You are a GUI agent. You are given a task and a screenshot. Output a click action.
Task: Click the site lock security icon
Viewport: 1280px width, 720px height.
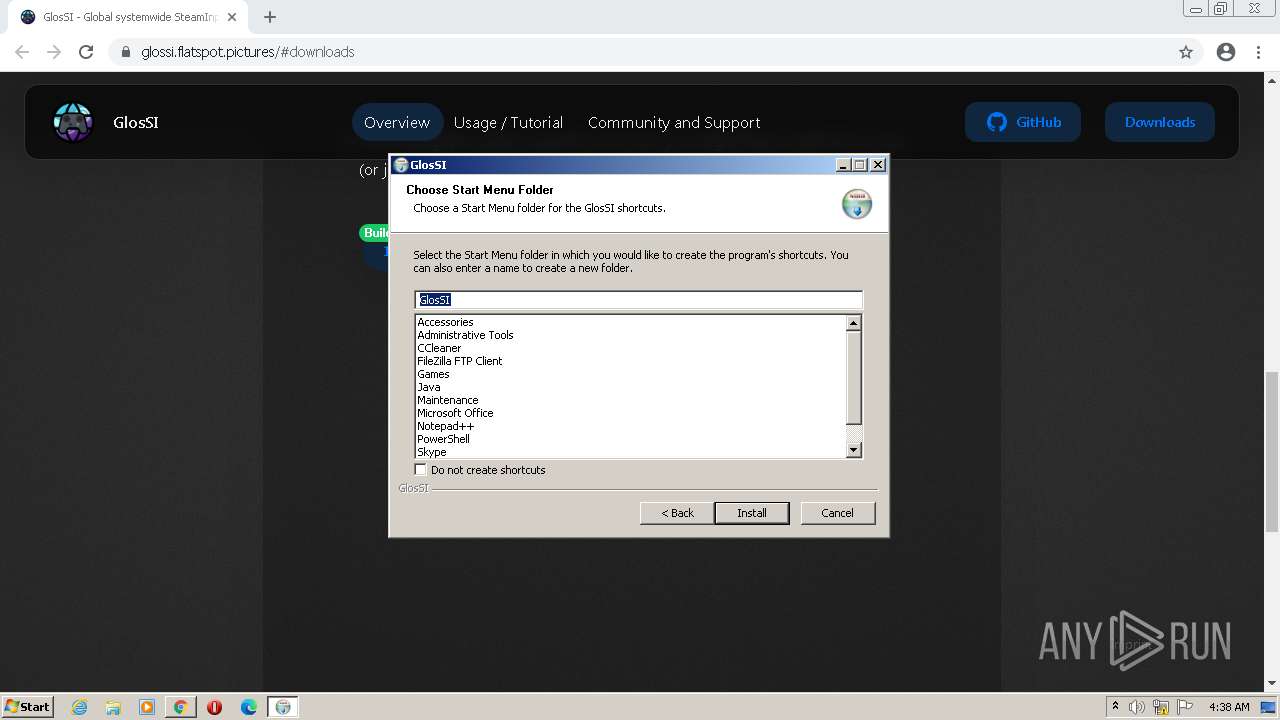point(125,52)
